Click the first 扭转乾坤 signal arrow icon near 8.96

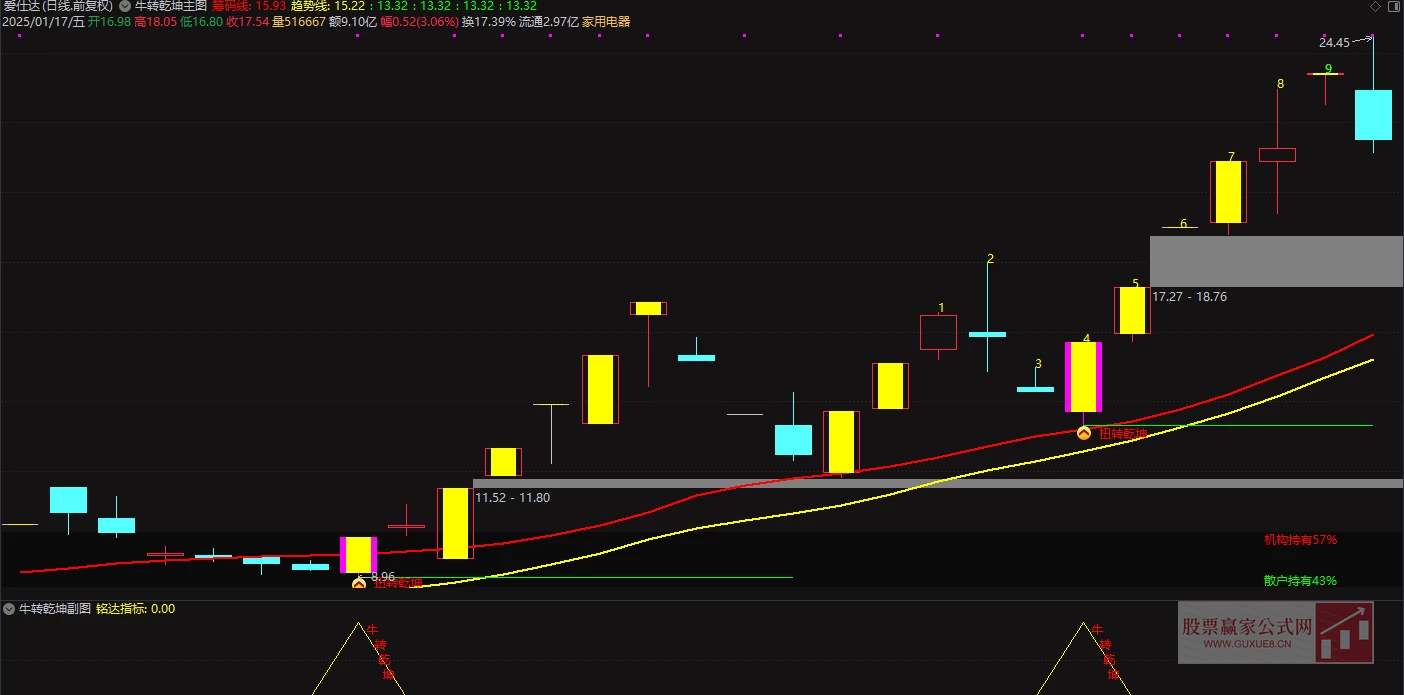pos(359,582)
